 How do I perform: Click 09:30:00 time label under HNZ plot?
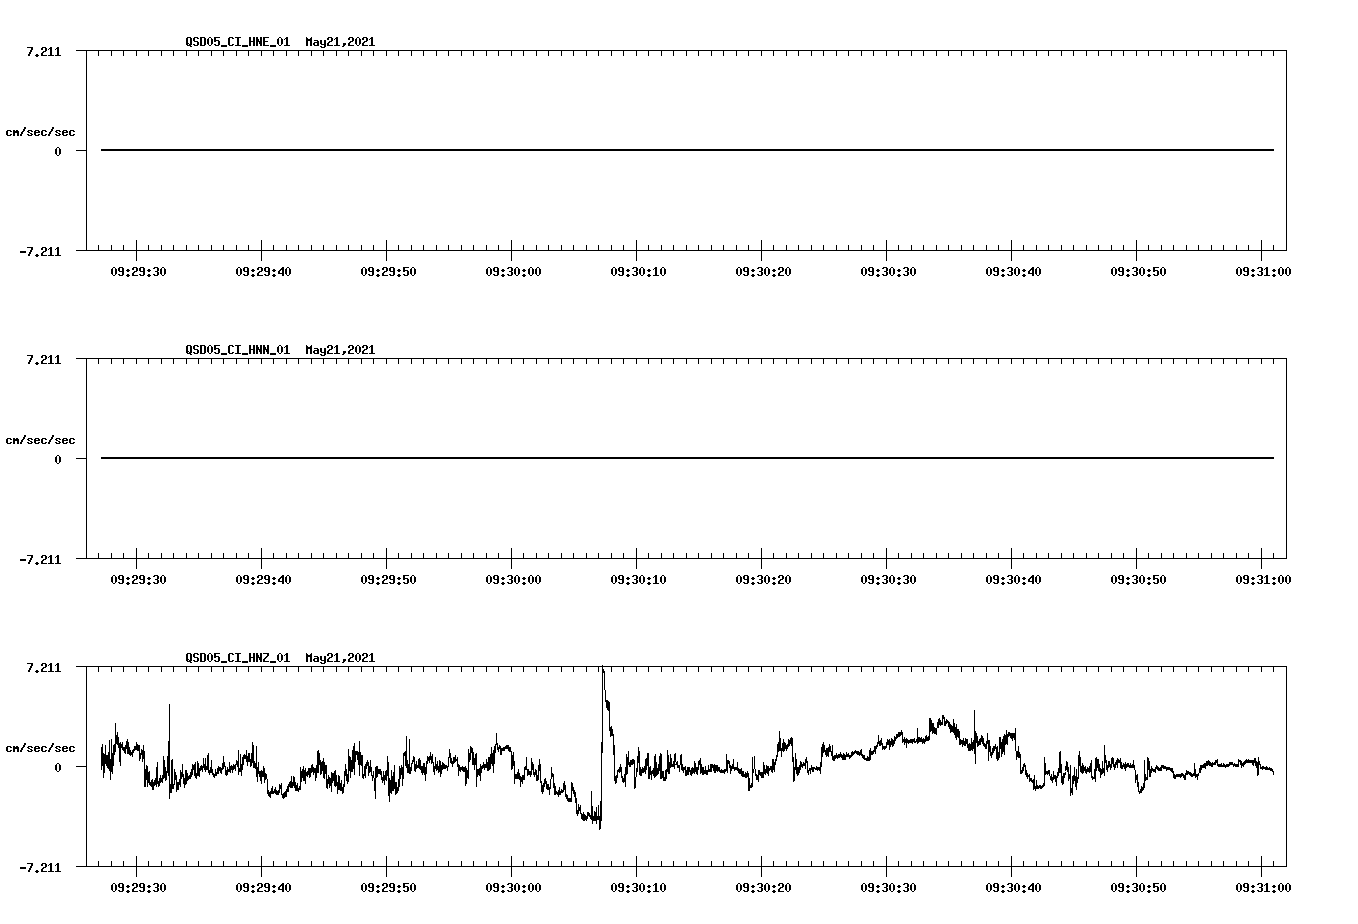pos(513,887)
